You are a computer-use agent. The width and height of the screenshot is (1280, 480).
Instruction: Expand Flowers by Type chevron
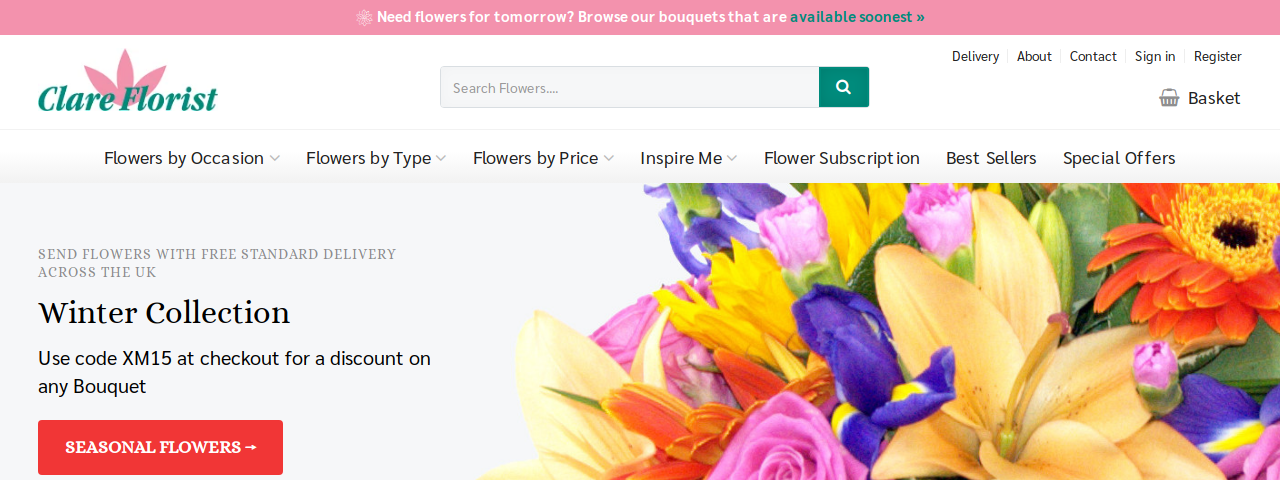441,158
